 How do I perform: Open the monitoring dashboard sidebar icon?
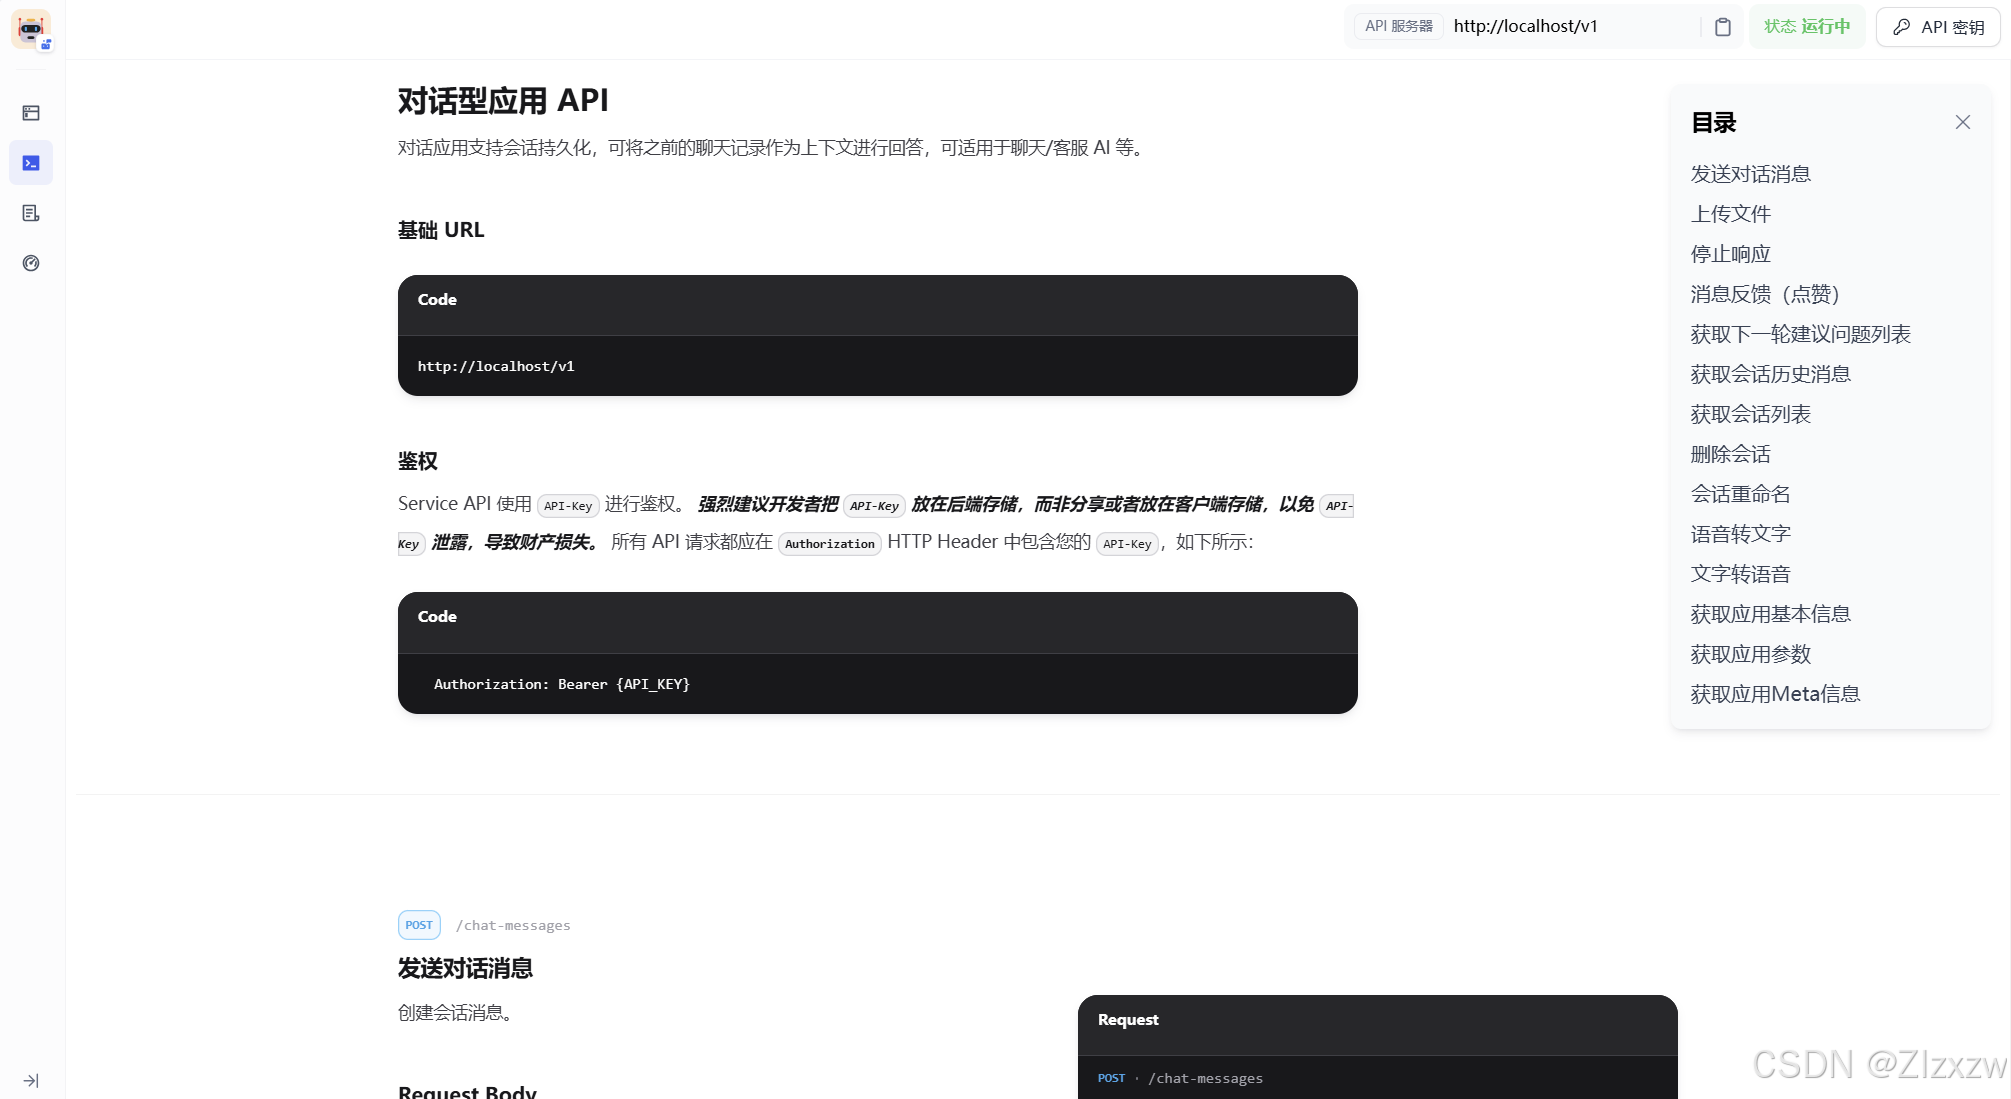pyautogui.click(x=31, y=263)
